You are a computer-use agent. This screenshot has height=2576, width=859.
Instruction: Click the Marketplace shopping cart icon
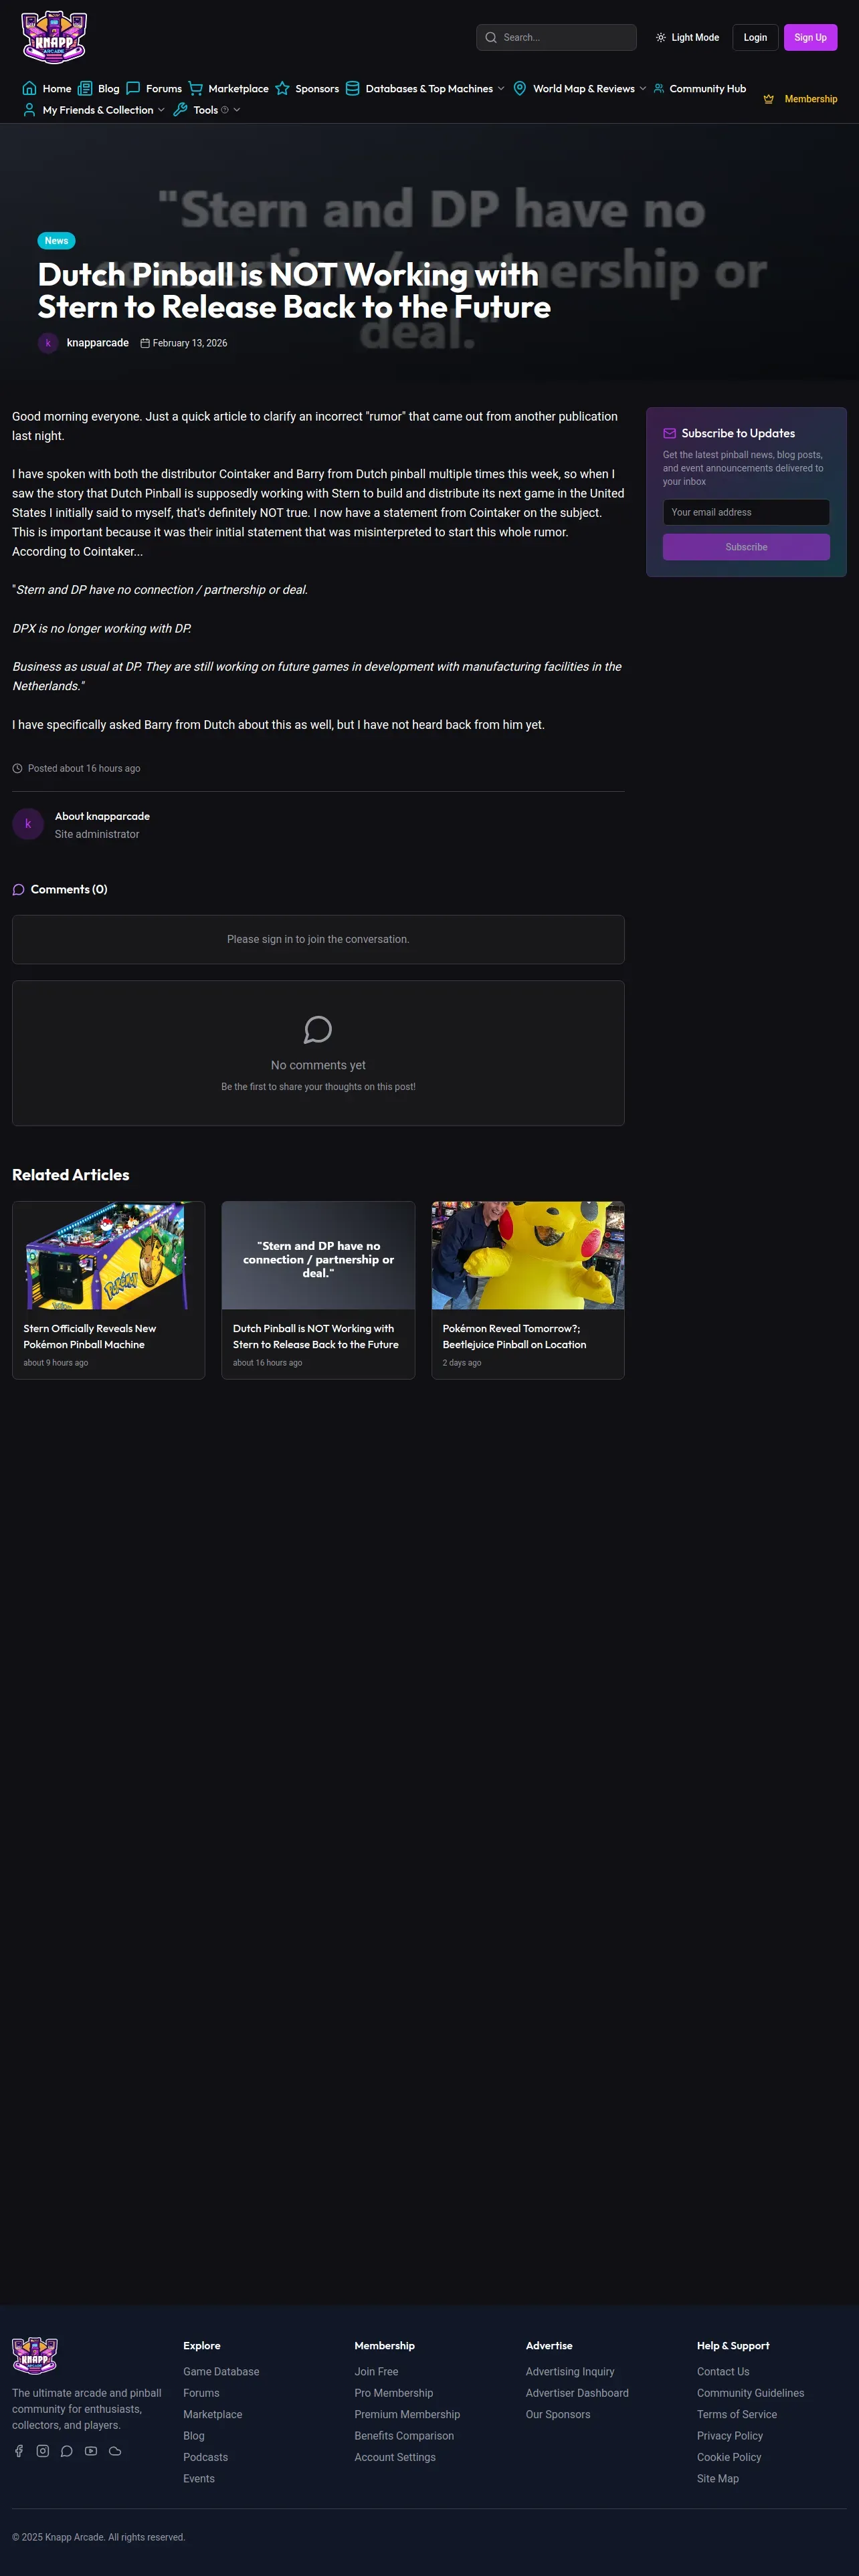click(195, 88)
